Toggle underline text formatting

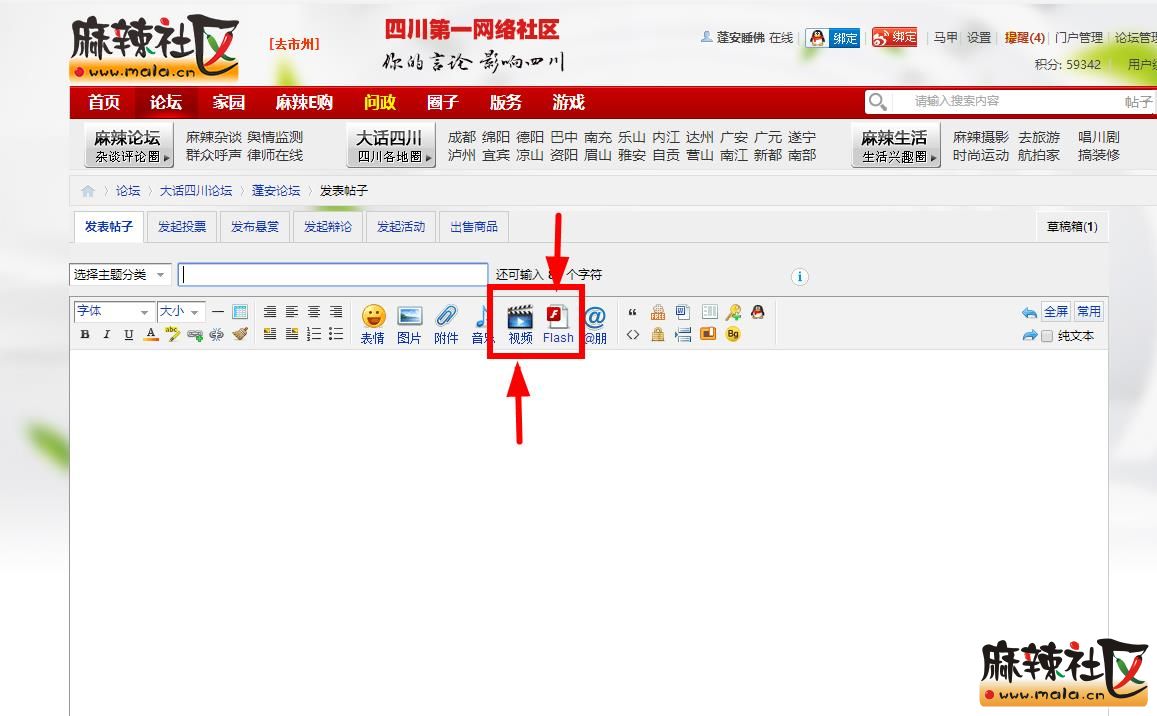pyautogui.click(x=128, y=334)
